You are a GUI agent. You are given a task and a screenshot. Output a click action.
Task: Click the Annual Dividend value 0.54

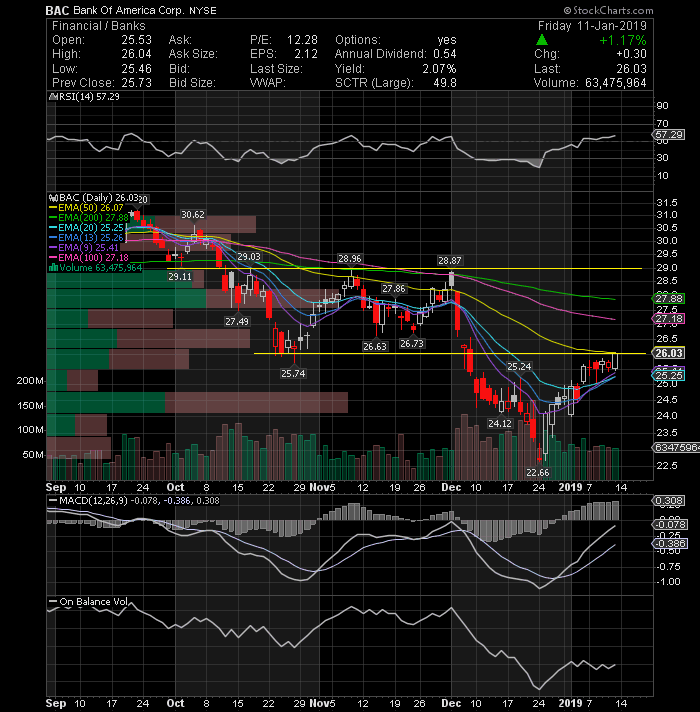coord(445,54)
